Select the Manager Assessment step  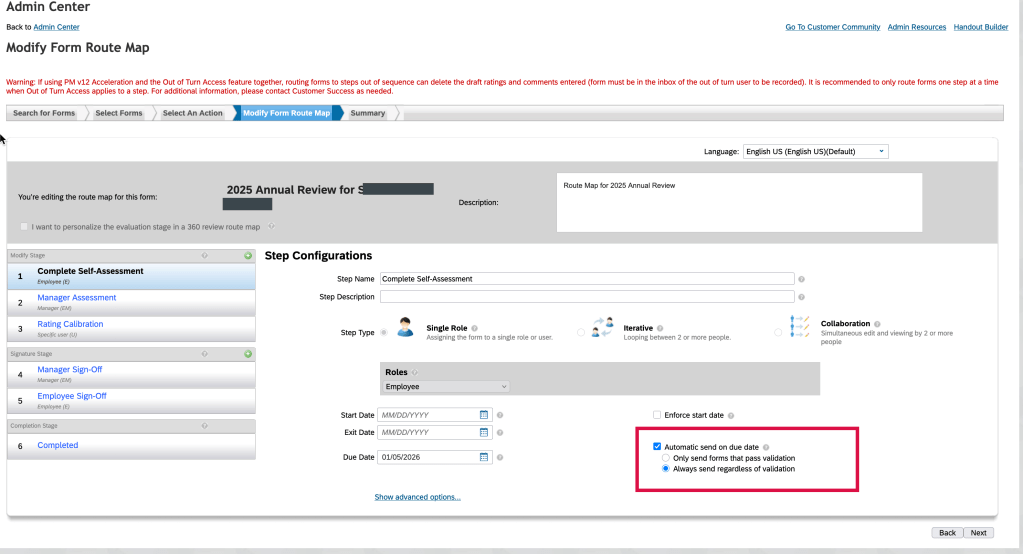point(77,298)
